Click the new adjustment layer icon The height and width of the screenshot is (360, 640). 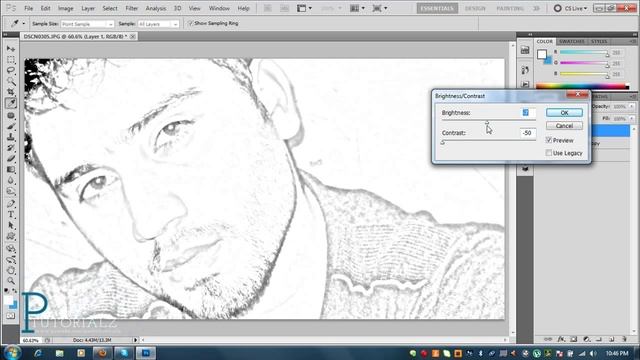coord(587,339)
